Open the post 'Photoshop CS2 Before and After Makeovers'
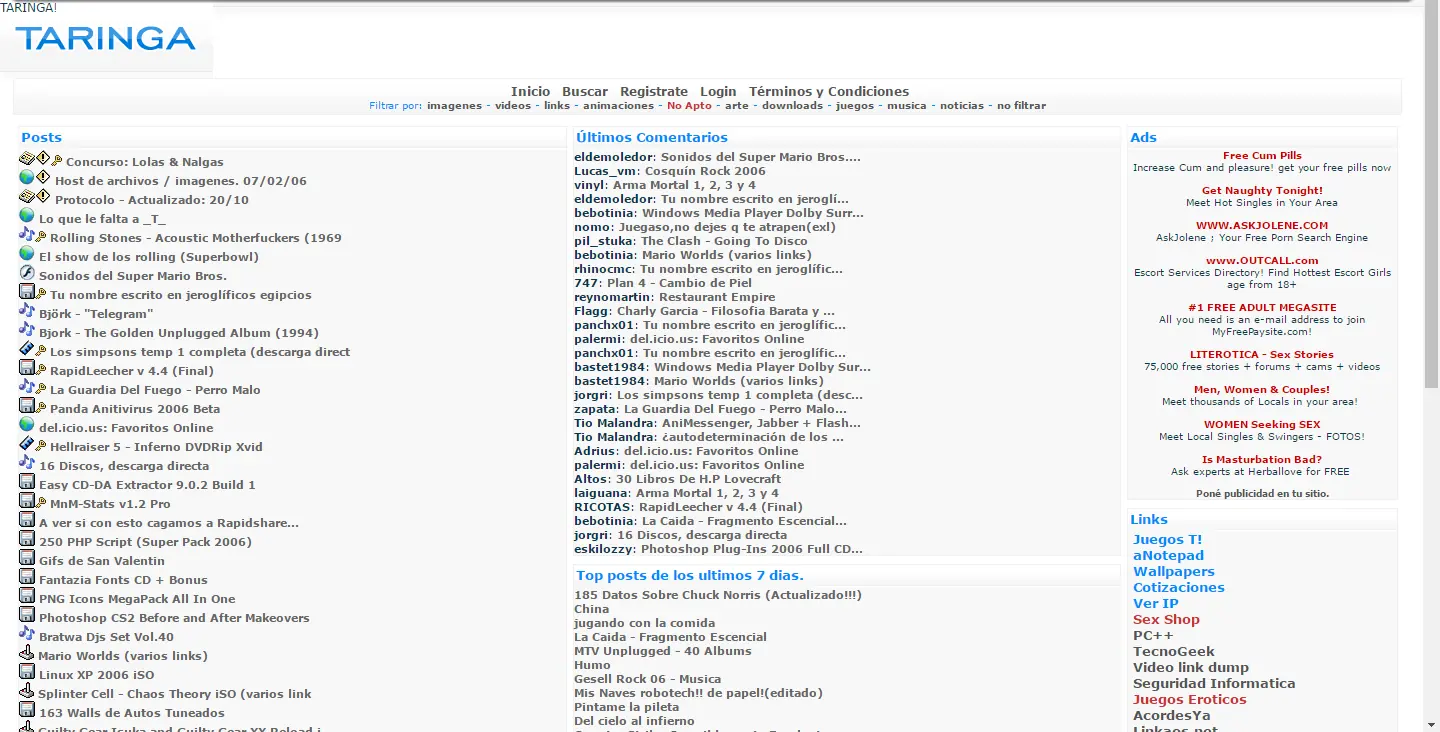The width and height of the screenshot is (1440, 732). [x=174, y=618]
